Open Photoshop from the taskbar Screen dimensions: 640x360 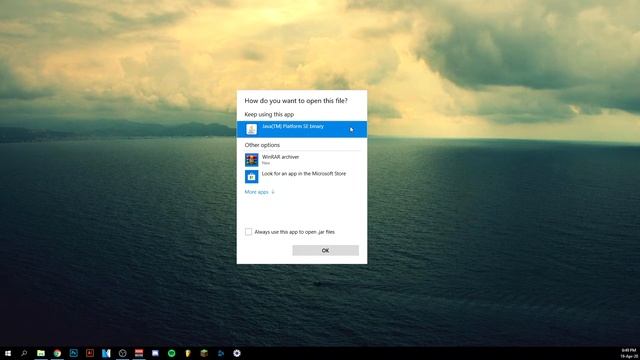[x=73, y=353]
